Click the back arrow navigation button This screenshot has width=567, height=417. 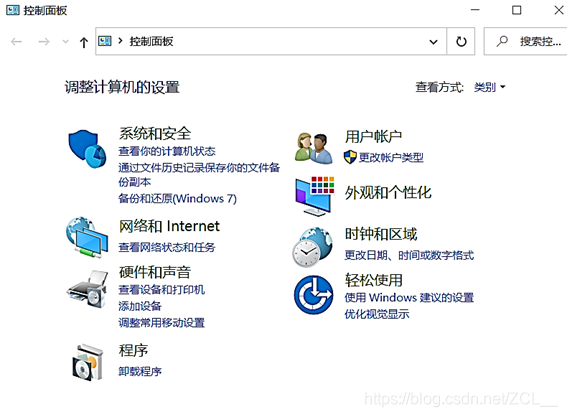(x=16, y=42)
